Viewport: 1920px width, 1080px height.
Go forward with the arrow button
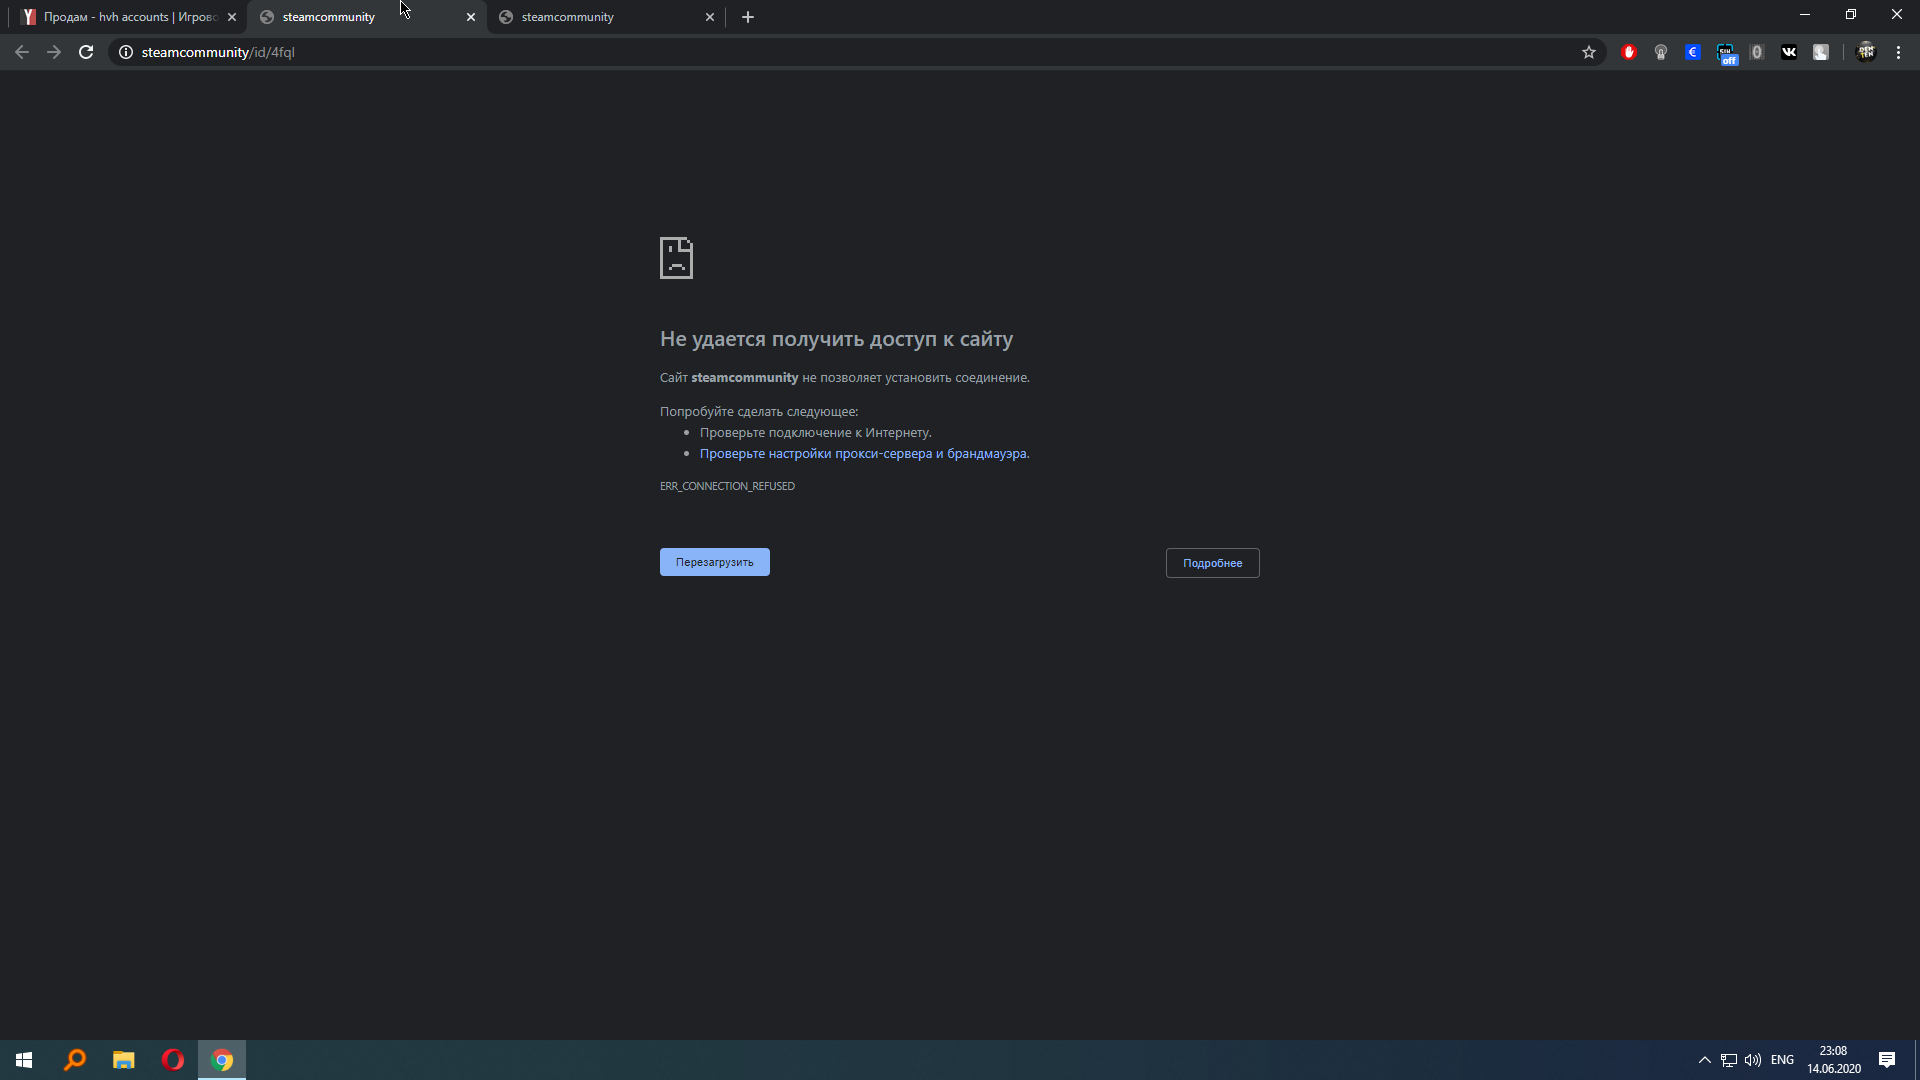(54, 52)
